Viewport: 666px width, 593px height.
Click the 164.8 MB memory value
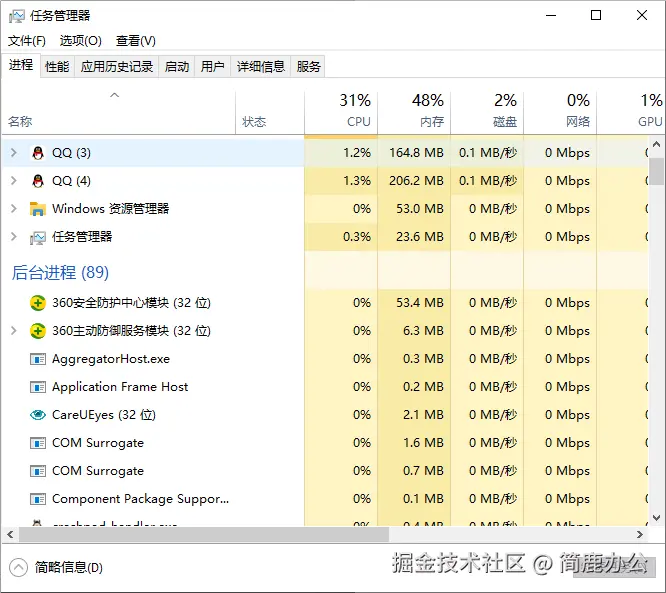pyautogui.click(x=416, y=153)
